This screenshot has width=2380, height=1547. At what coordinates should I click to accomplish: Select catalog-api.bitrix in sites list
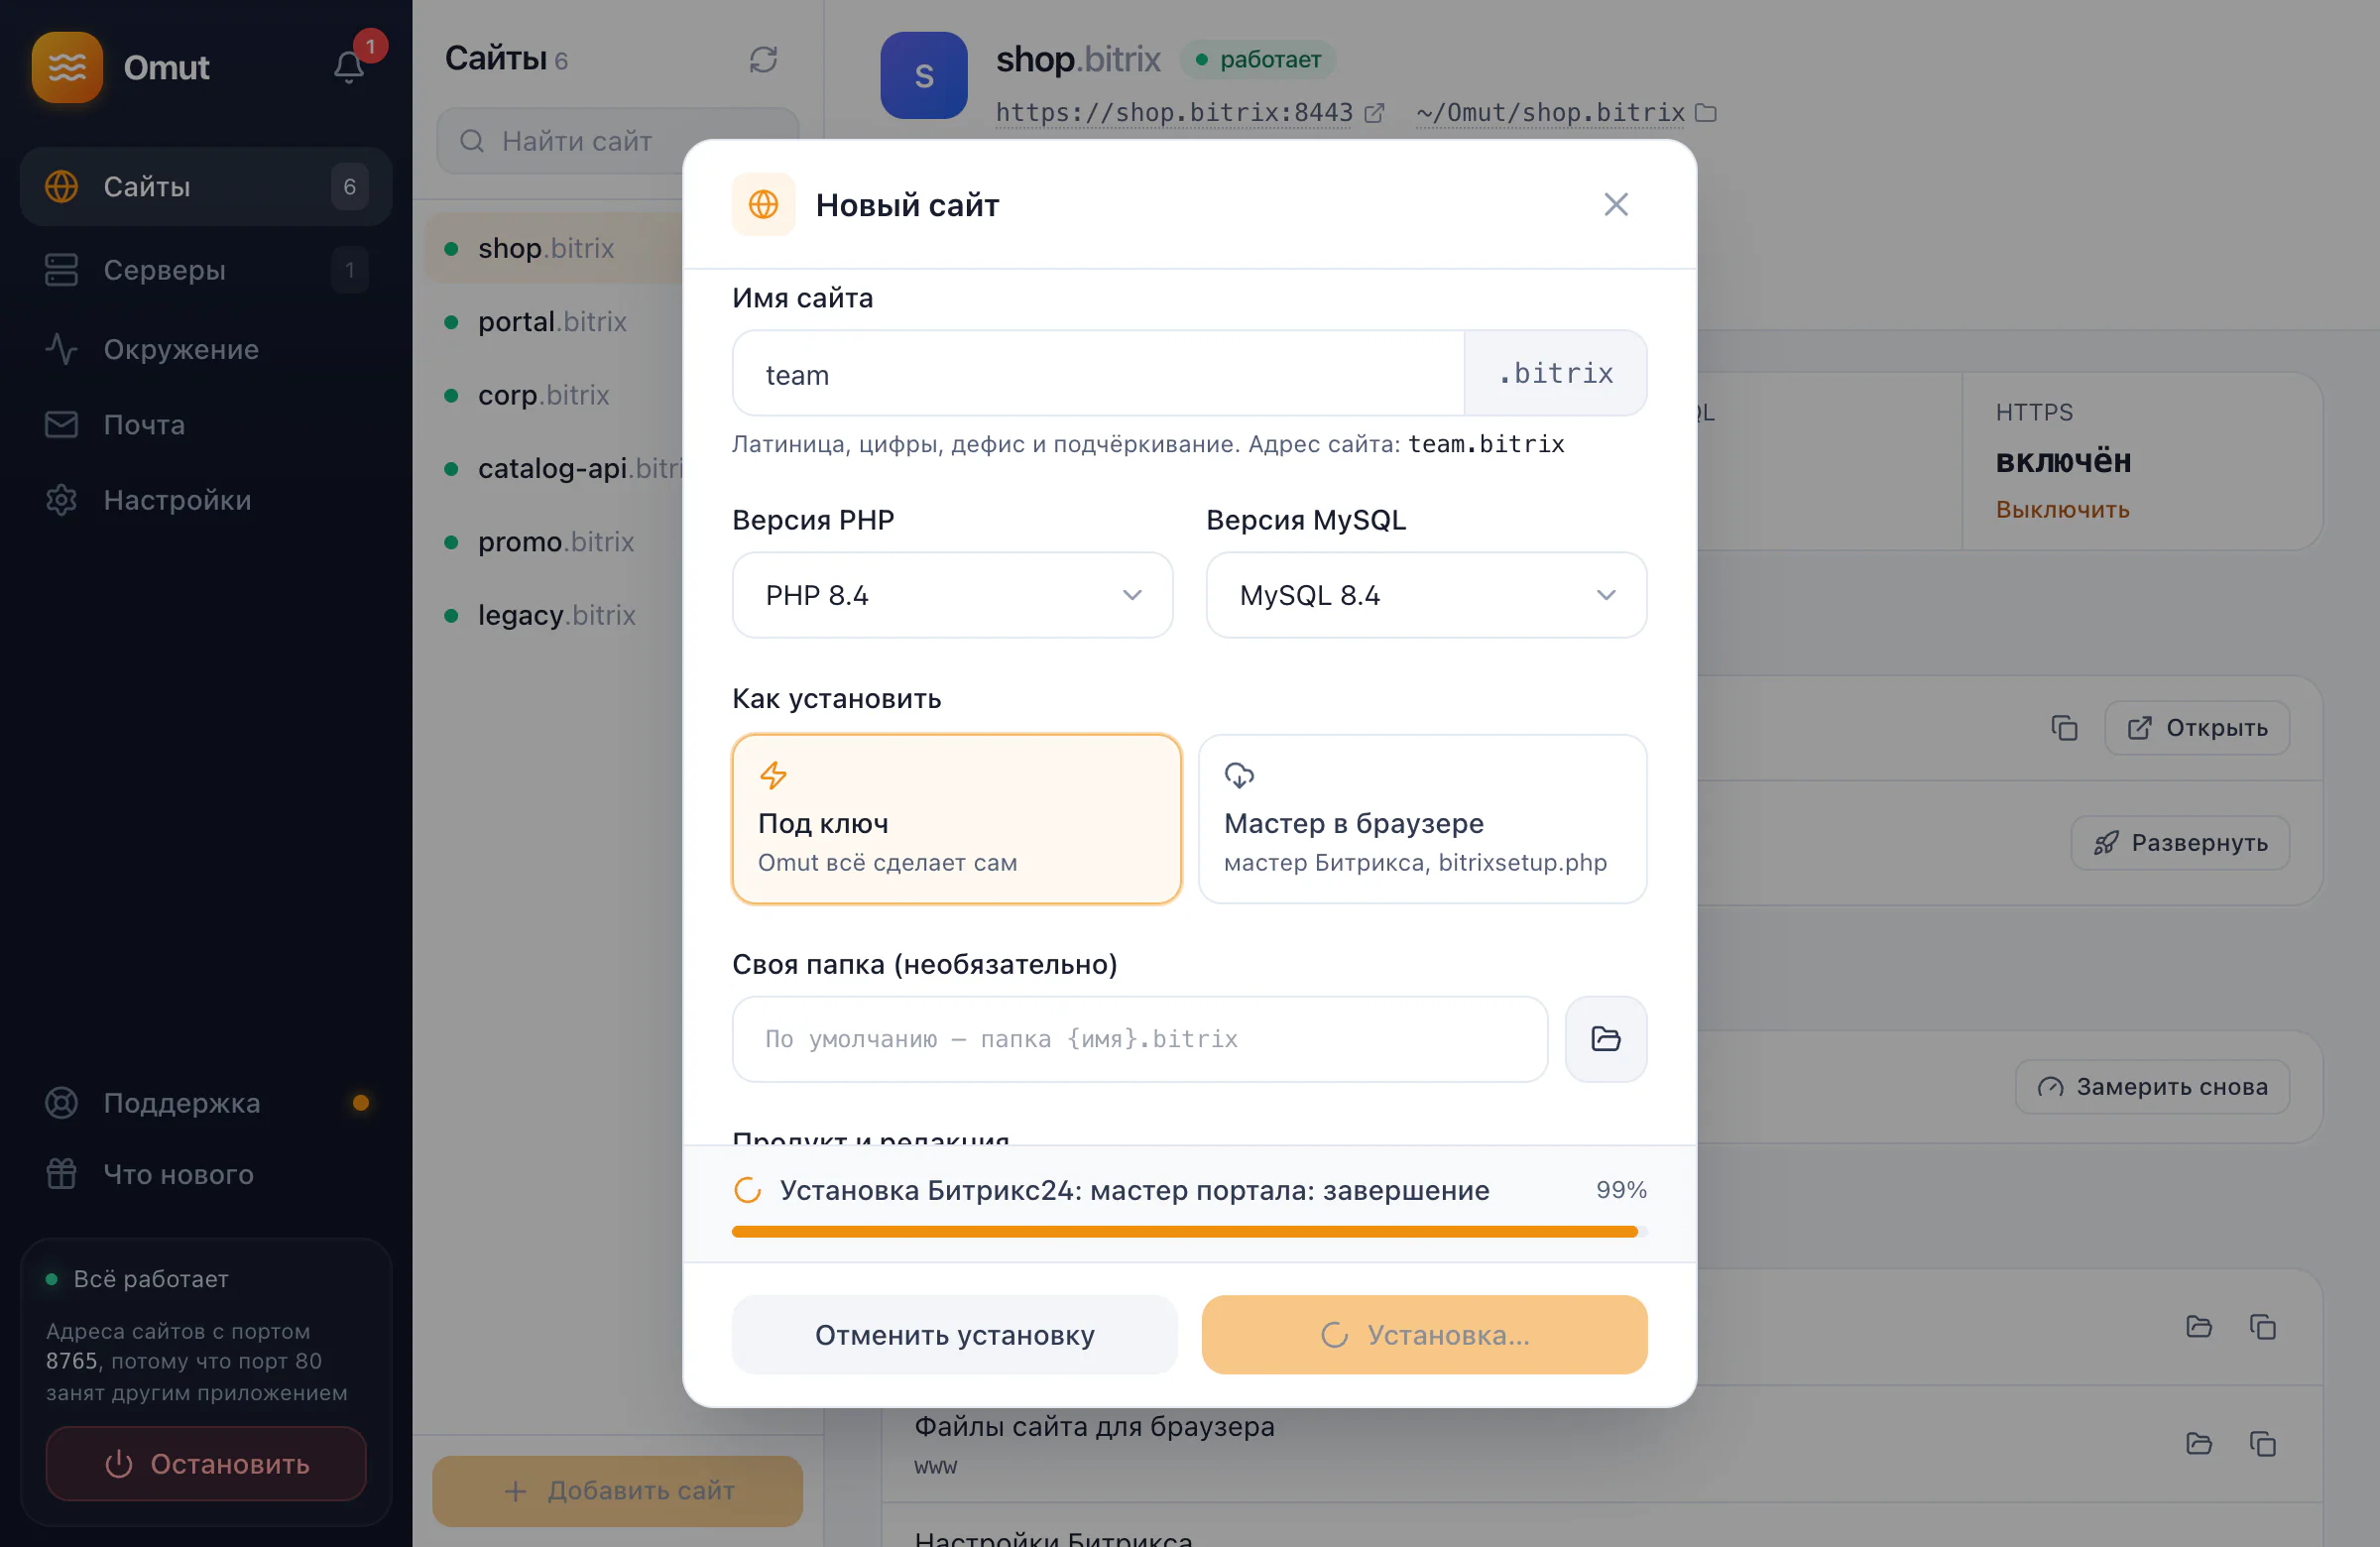553,468
